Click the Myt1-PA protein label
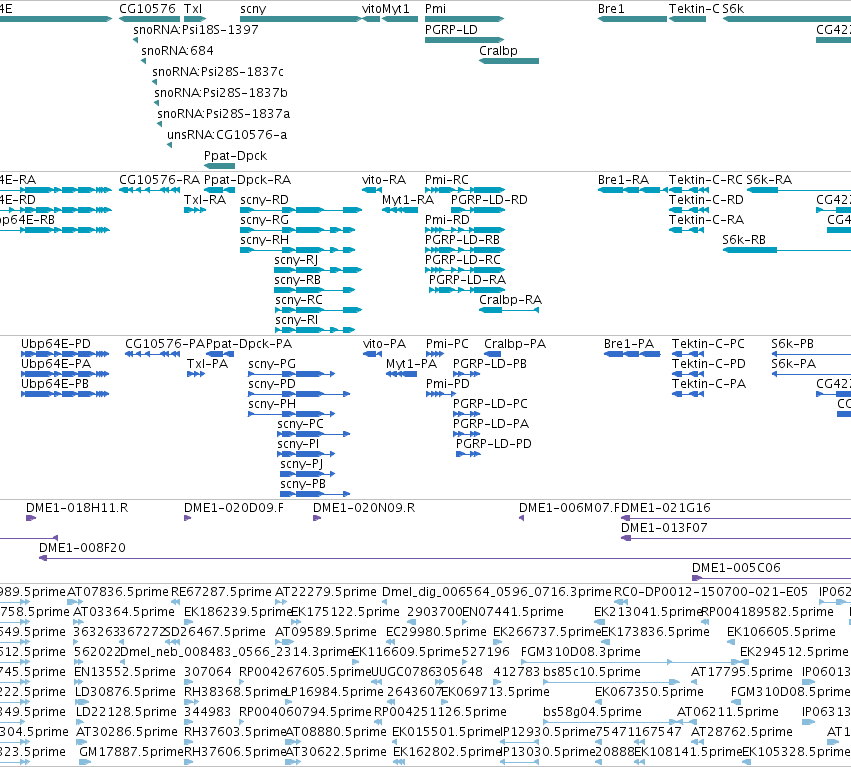851x767 pixels. tap(411, 364)
